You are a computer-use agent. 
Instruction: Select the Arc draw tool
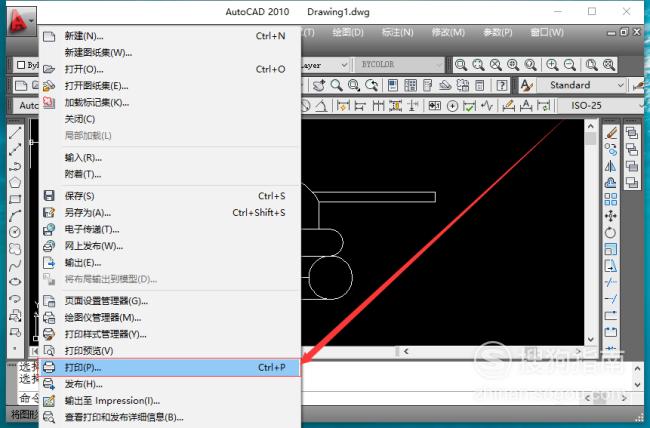tap(15, 216)
